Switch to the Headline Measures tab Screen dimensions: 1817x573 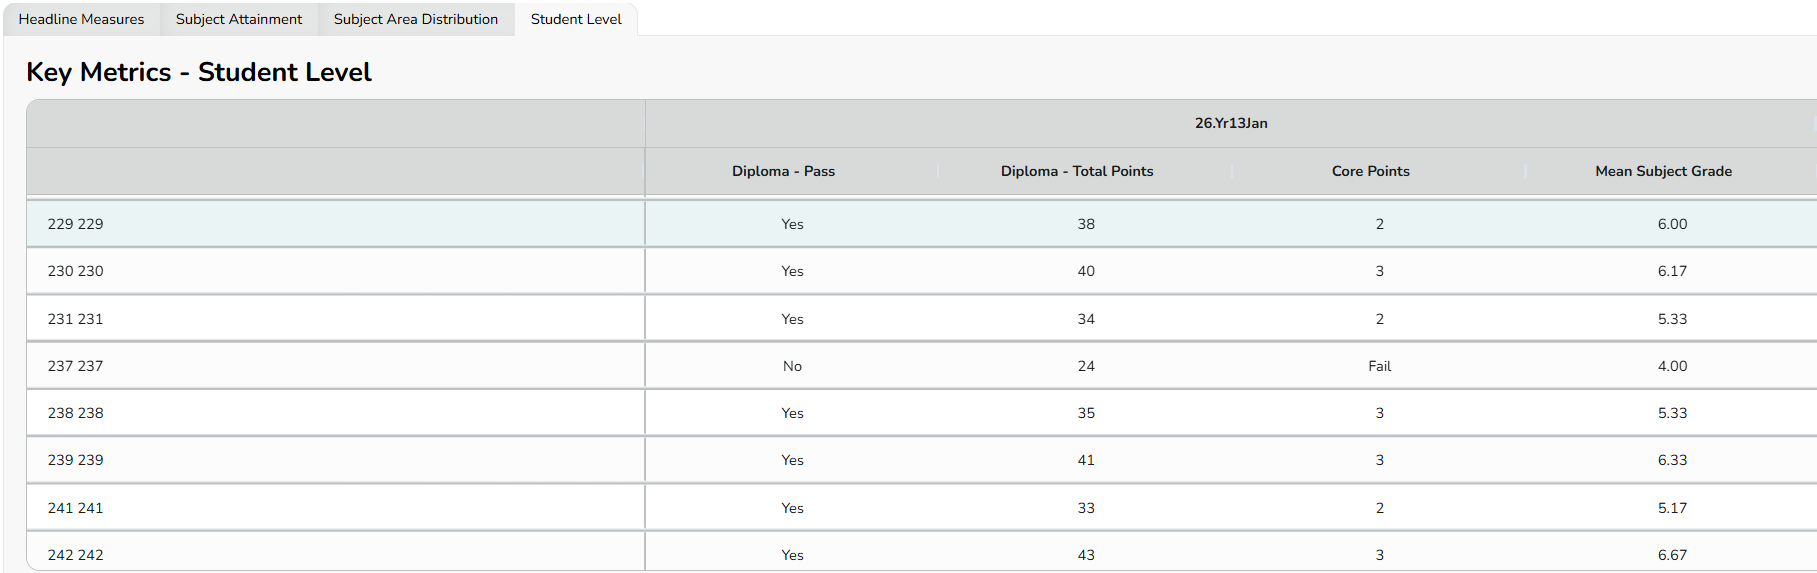click(81, 19)
